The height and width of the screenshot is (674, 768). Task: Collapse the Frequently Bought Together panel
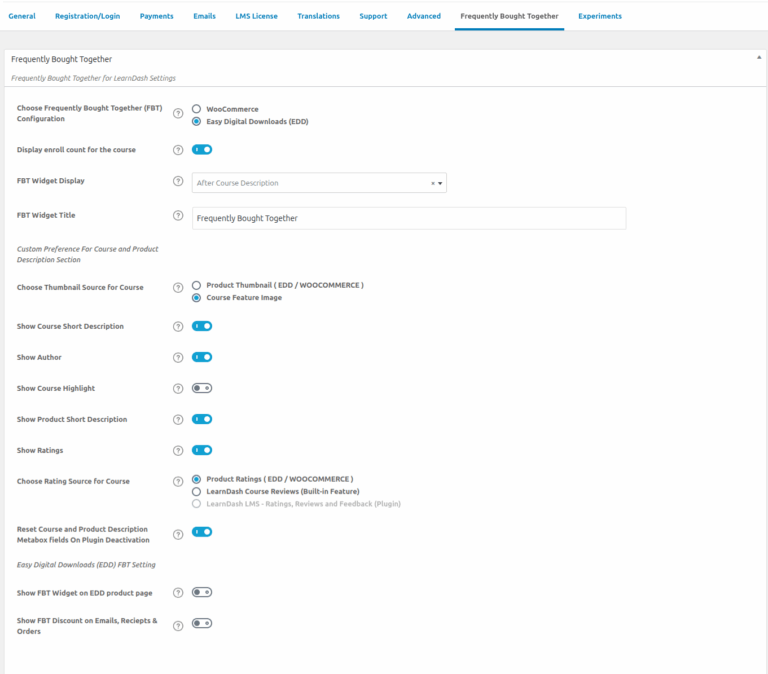click(759, 58)
